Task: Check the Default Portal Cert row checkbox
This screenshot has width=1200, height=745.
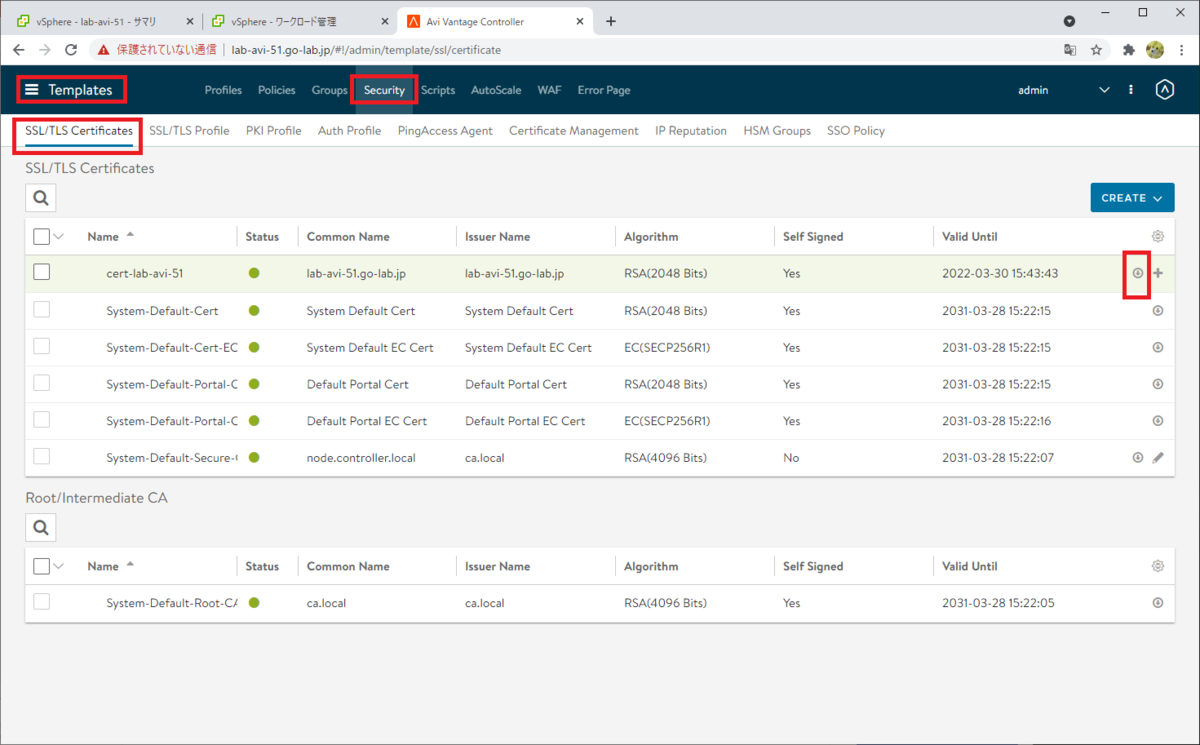Action: pos(41,383)
